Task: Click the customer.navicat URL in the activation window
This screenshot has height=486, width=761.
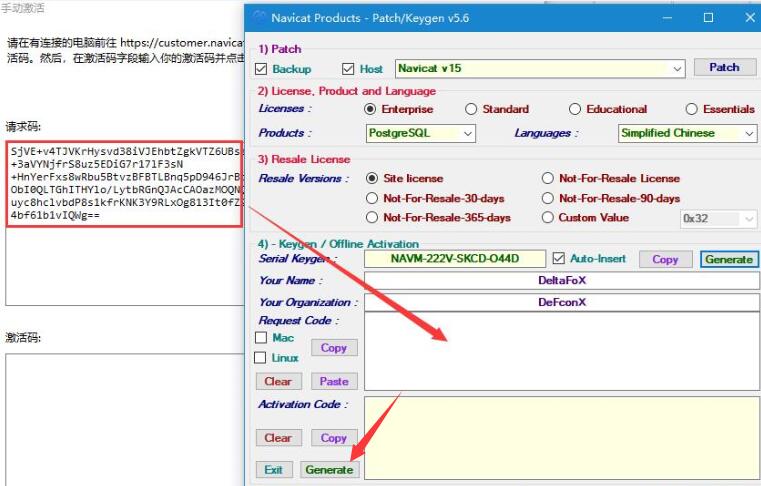Action: tap(182, 43)
